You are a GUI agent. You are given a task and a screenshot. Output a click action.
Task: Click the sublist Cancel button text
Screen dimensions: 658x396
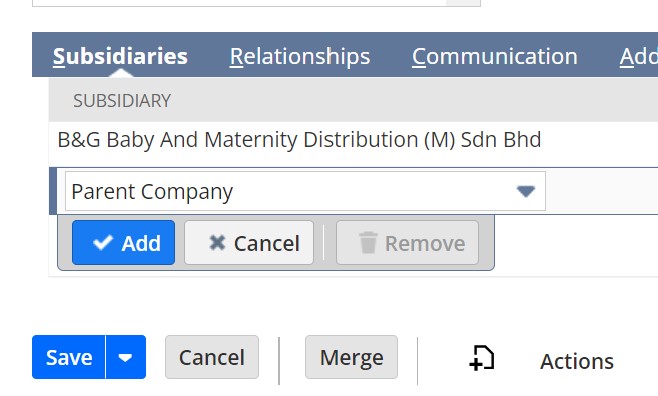click(x=266, y=243)
